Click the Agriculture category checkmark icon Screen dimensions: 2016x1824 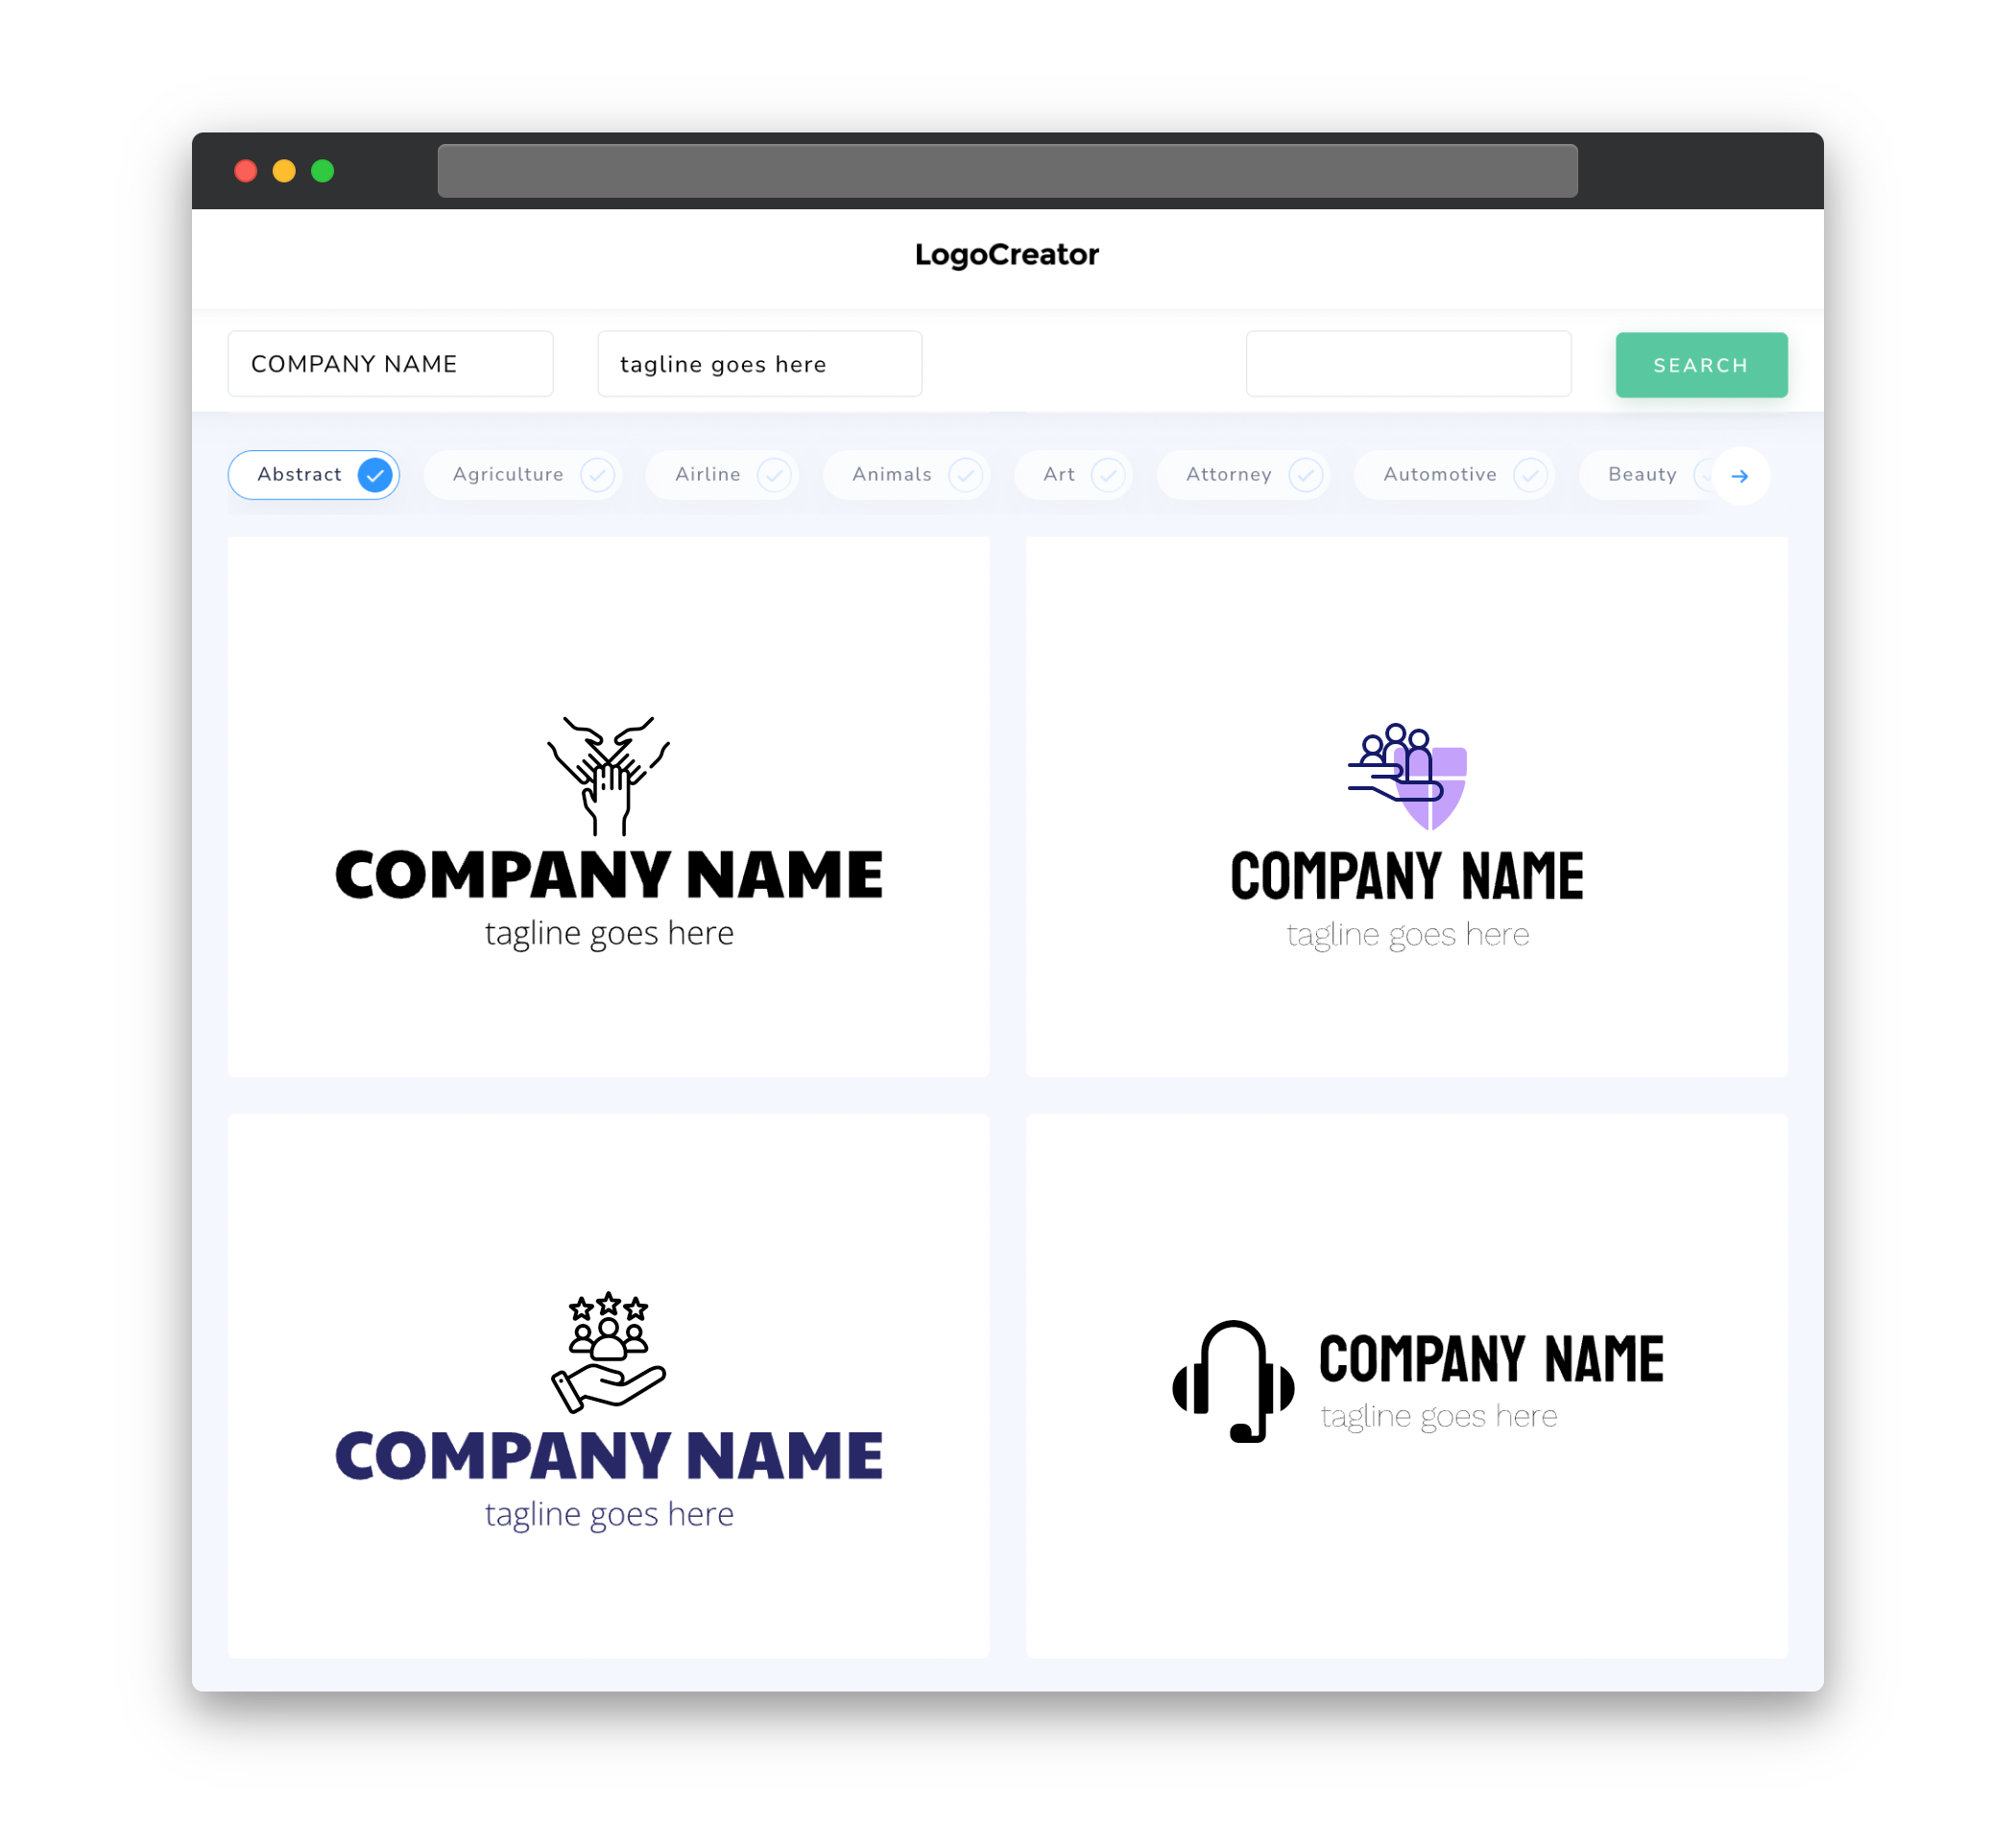pyautogui.click(x=599, y=474)
